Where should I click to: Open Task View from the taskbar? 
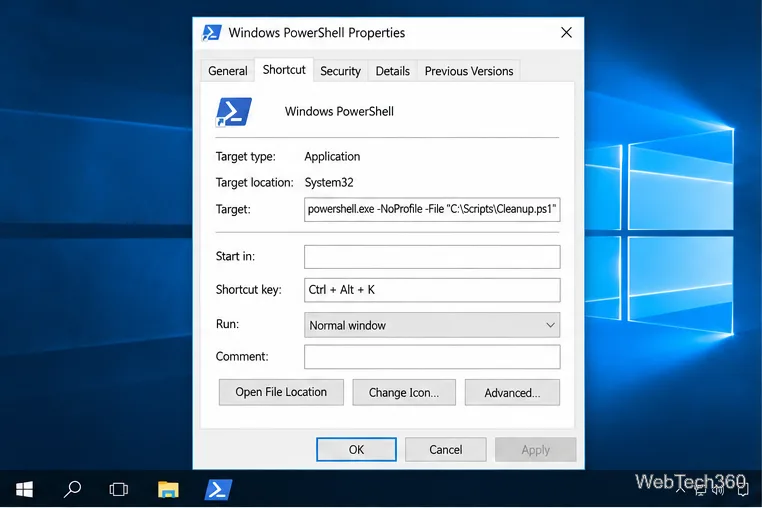pyautogui.click(x=119, y=489)
